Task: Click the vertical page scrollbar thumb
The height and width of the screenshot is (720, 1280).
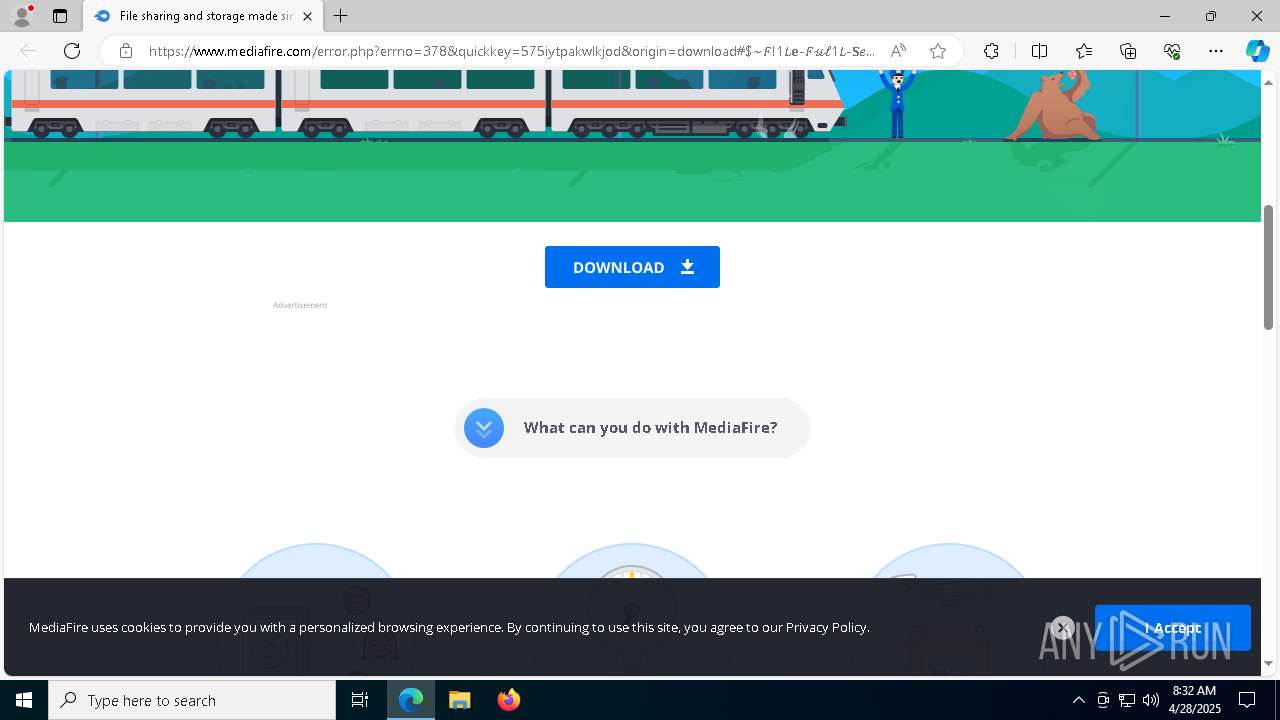Action: coord(1268,267)
